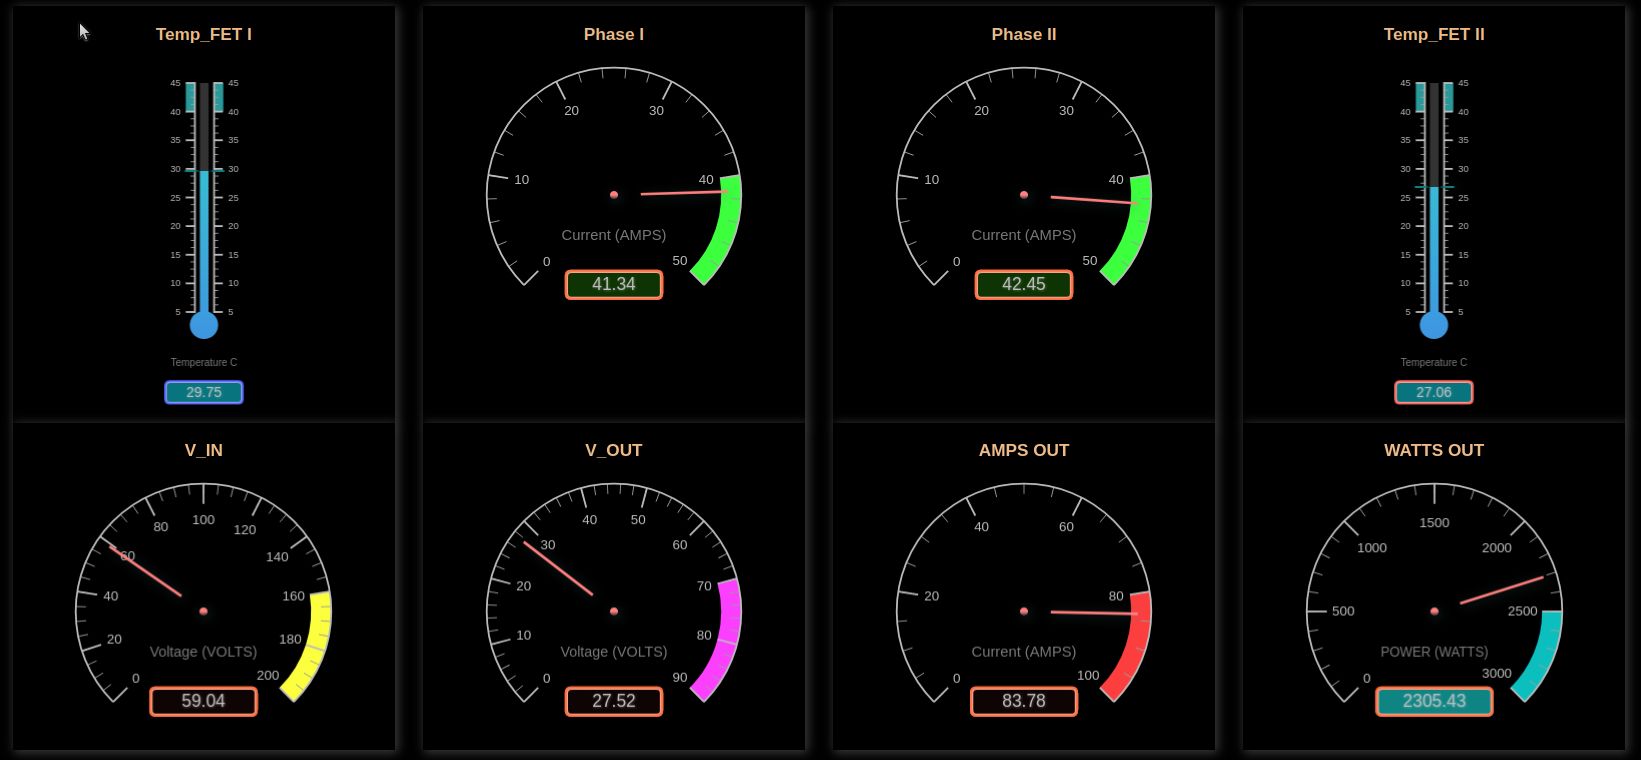Select the 2305.43 WATTS OUT value box
Screen dimensions: 1641x760
point(1434,701)
